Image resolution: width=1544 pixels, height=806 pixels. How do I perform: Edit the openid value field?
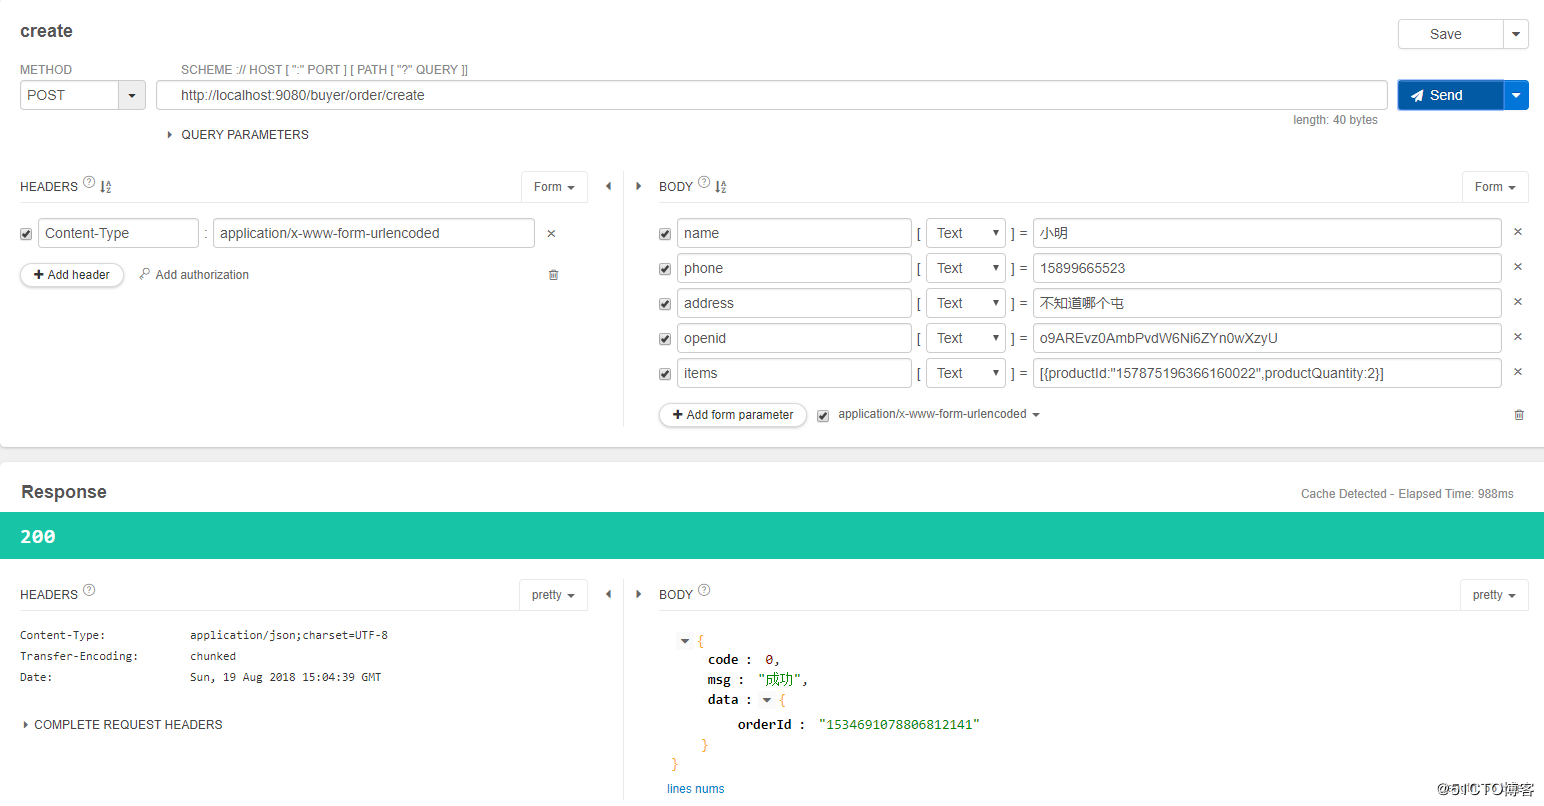point(1267,338)
